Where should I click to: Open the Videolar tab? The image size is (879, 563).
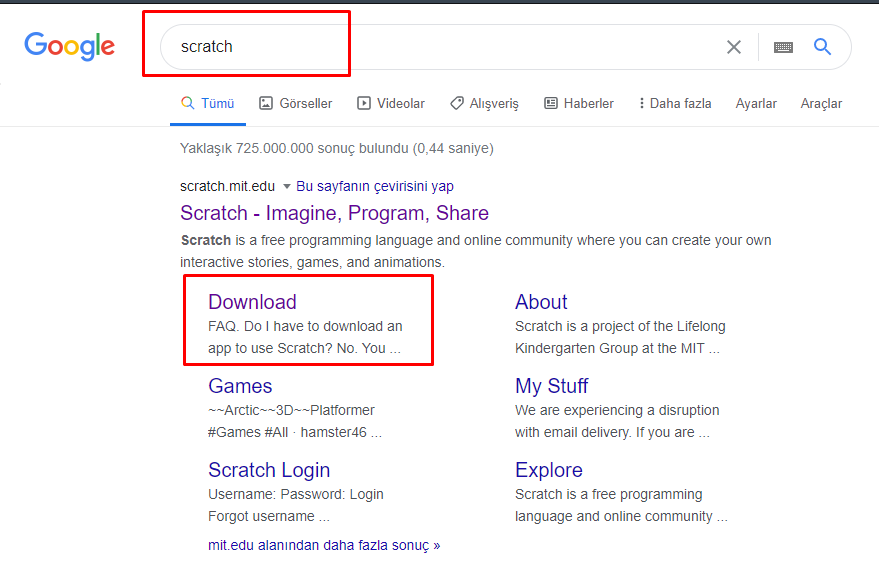pos(391,103)
